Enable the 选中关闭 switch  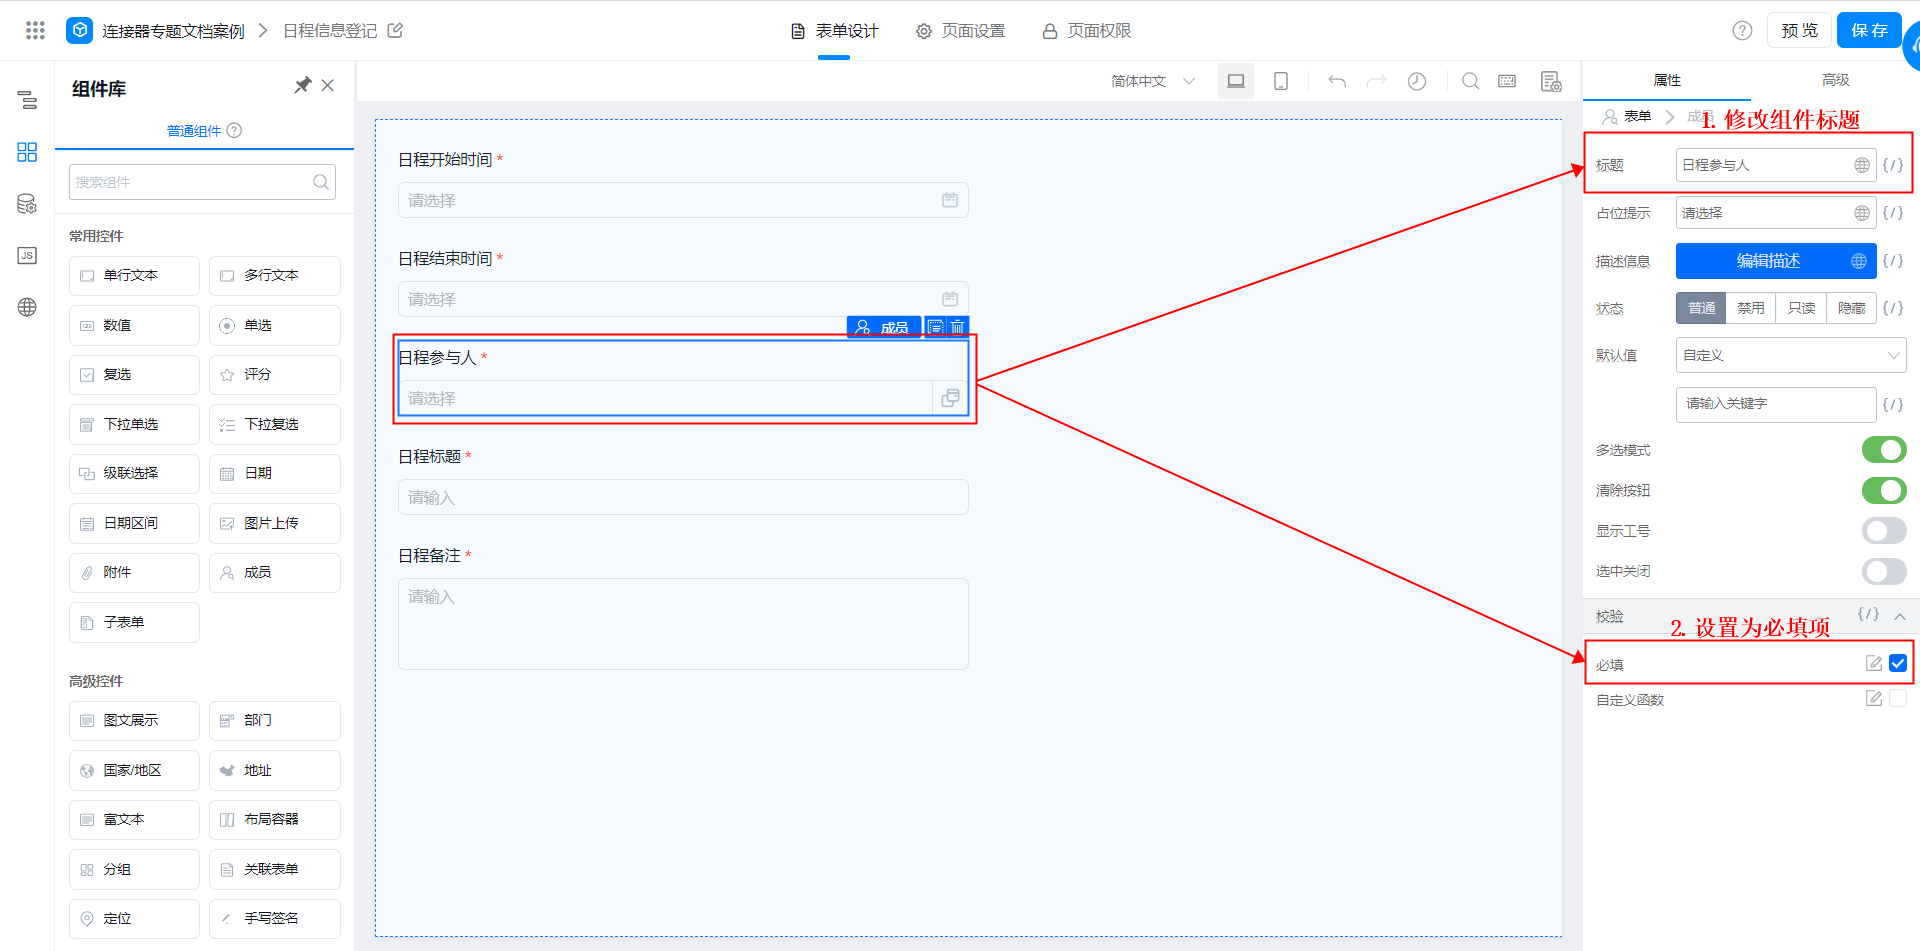pos(1884,571)
